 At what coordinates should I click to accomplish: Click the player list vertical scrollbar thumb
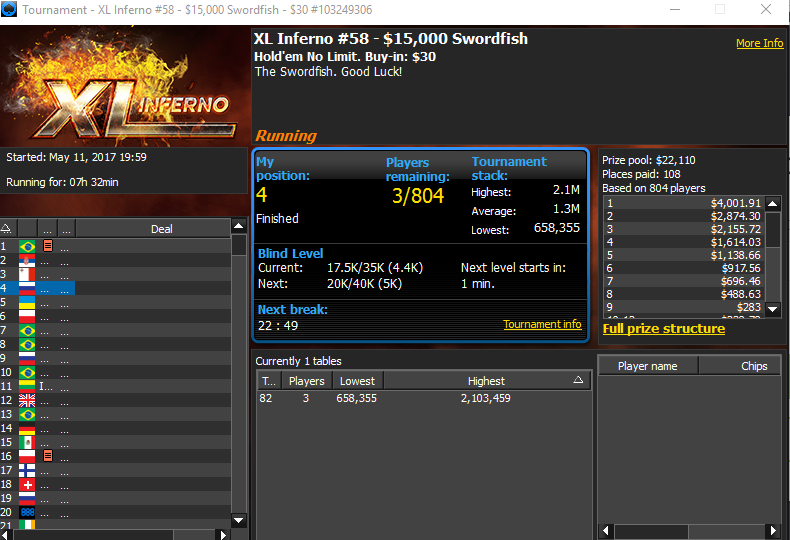tap(239, 245)
